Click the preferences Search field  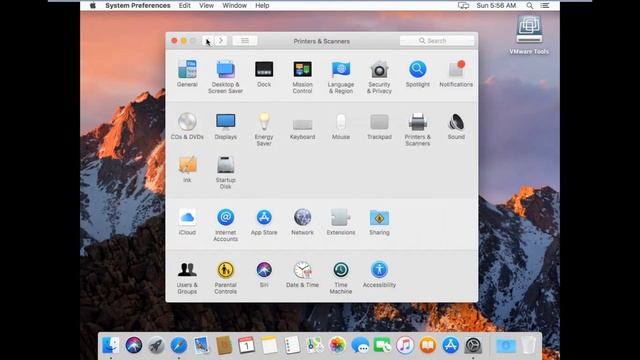coord(437,41)
